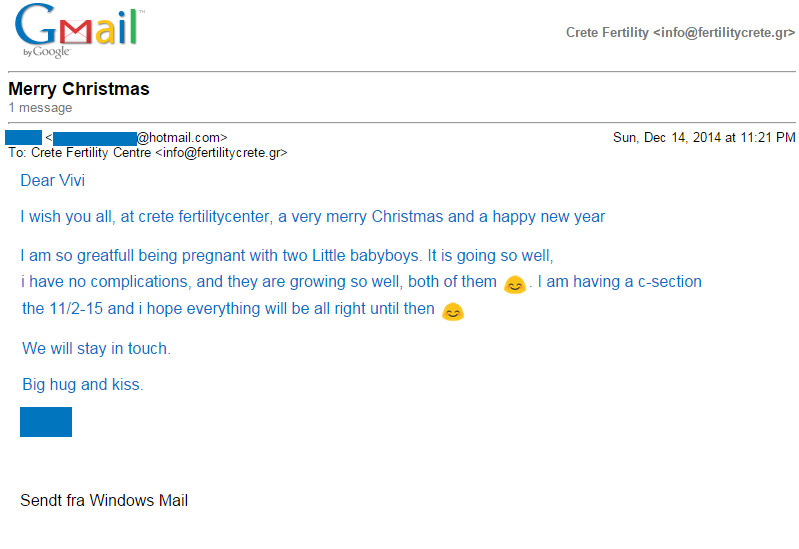Image resolution: width=799 pixels, height=549 pixels.
Task: Click the 'Sendt fra Windows Mail' footer
Action: pos(104,501)
